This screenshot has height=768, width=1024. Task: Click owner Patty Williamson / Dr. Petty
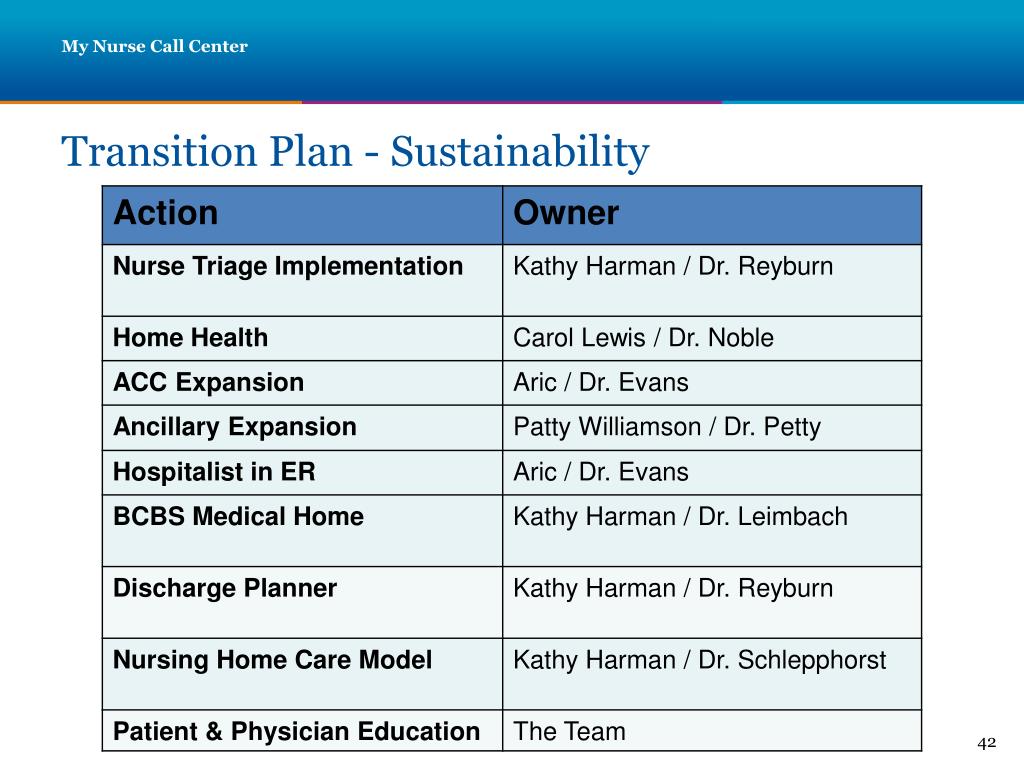(667, 427)
